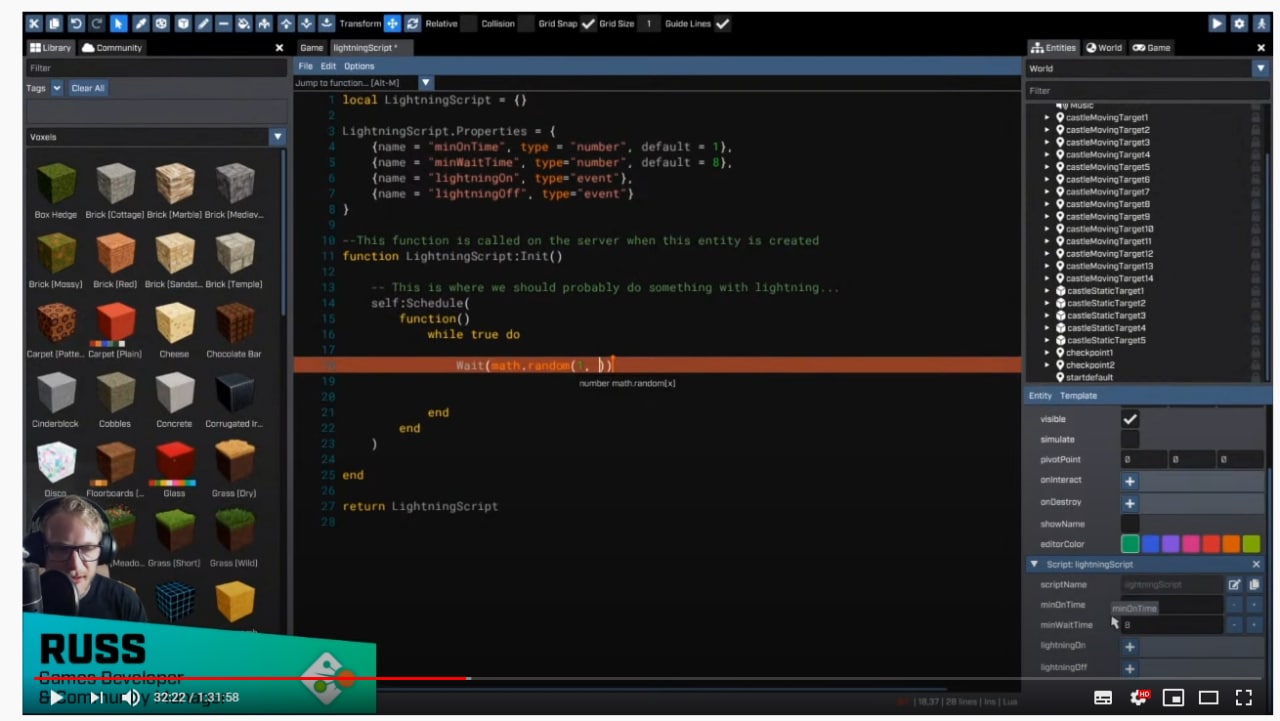
Task: Open the Tags dropdown
Action: click(x=57, y=88)
